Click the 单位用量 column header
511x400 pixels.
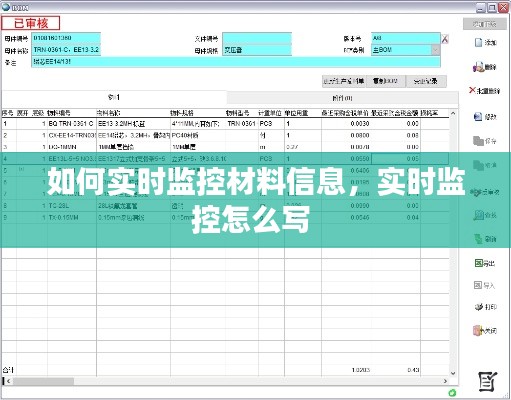(296, 113)
